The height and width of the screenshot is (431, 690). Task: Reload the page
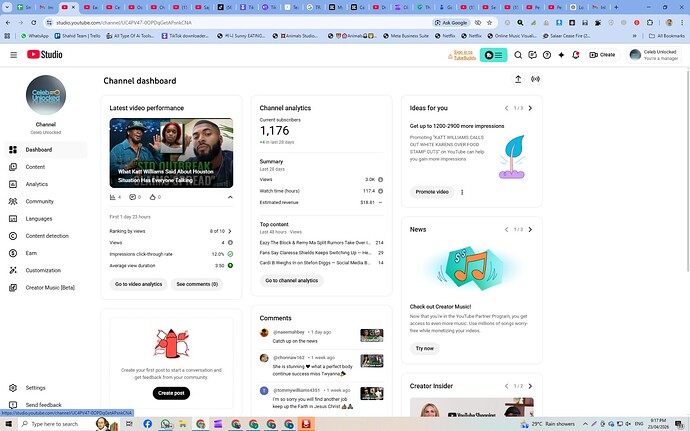coord(34,22)
